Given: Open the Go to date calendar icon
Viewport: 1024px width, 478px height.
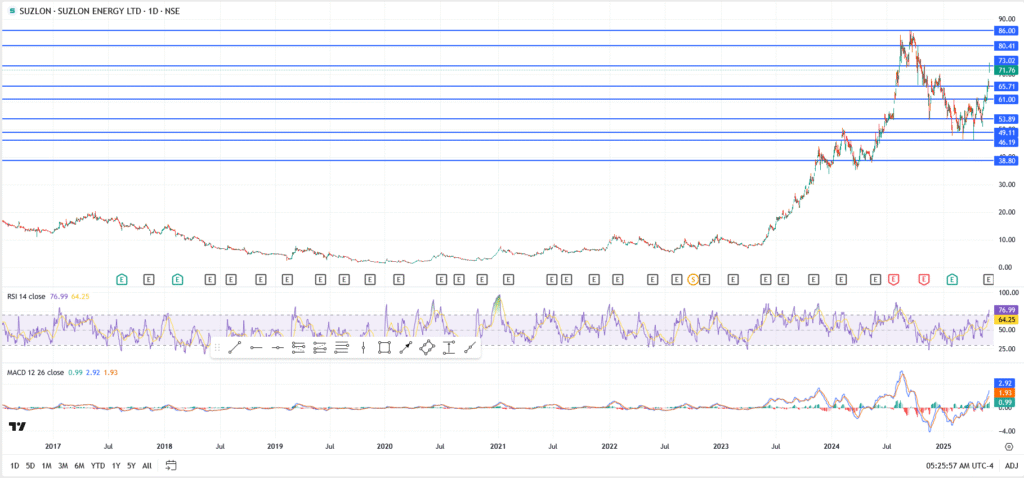Looking at the screenshot, I should 171,465.
